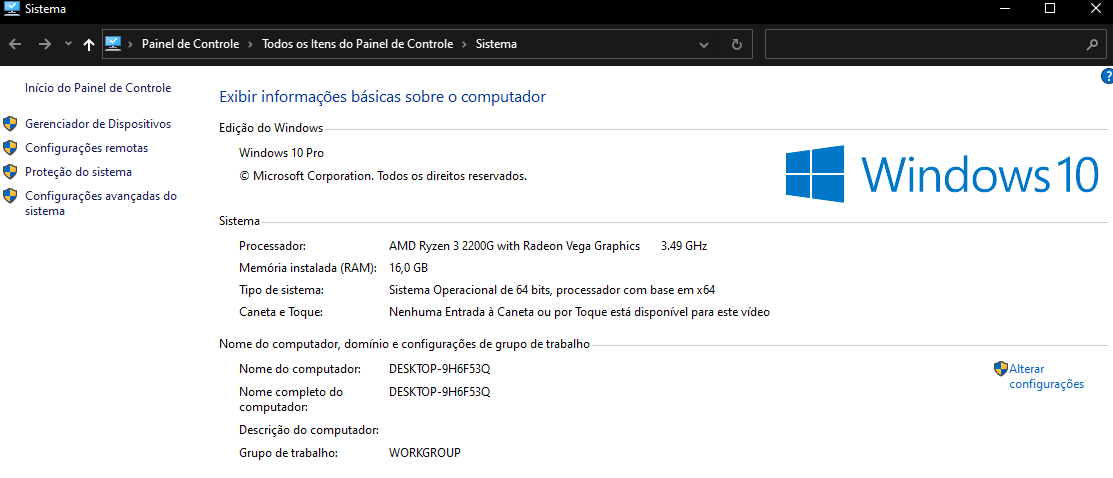Viewport: 1113px width, 478px height.
Task: Click Alterar configurações link
Action: click(1046, 376)
